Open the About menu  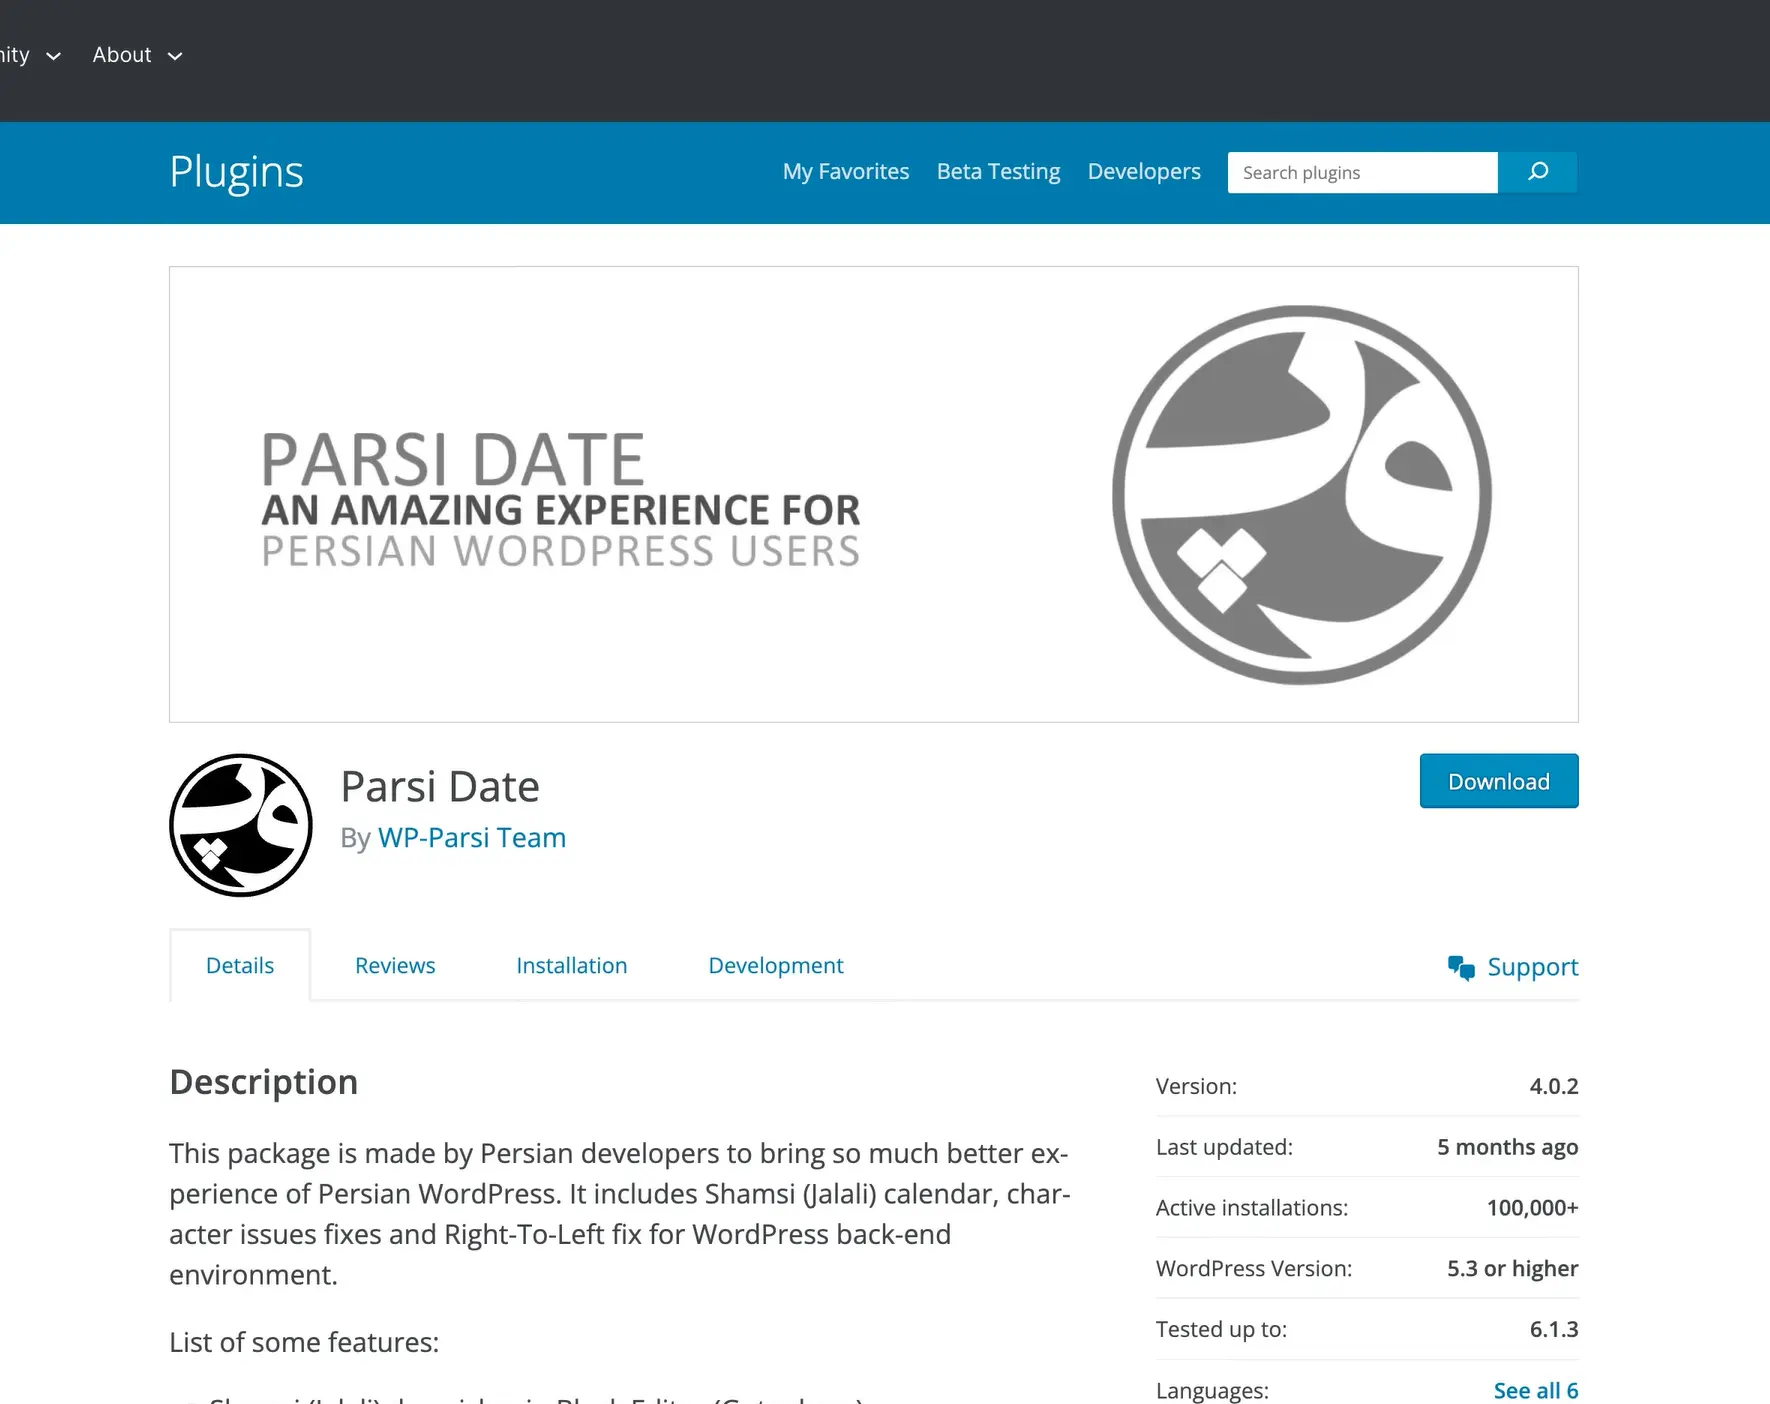pos(122,55)
